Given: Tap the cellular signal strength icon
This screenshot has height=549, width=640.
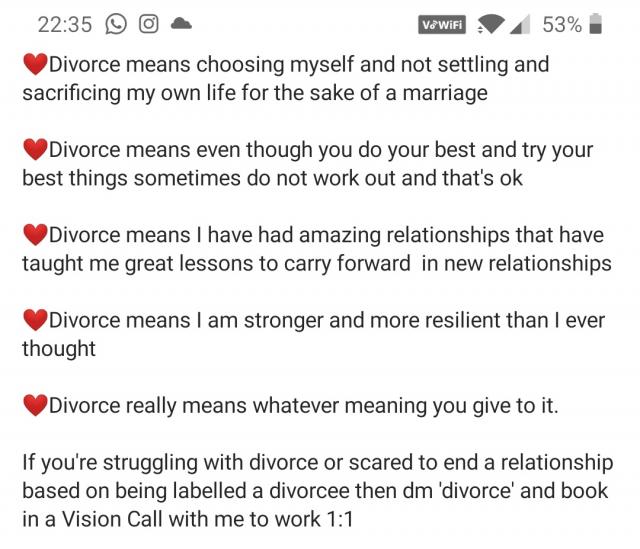Looking at the screenshot, I should 520,24.
